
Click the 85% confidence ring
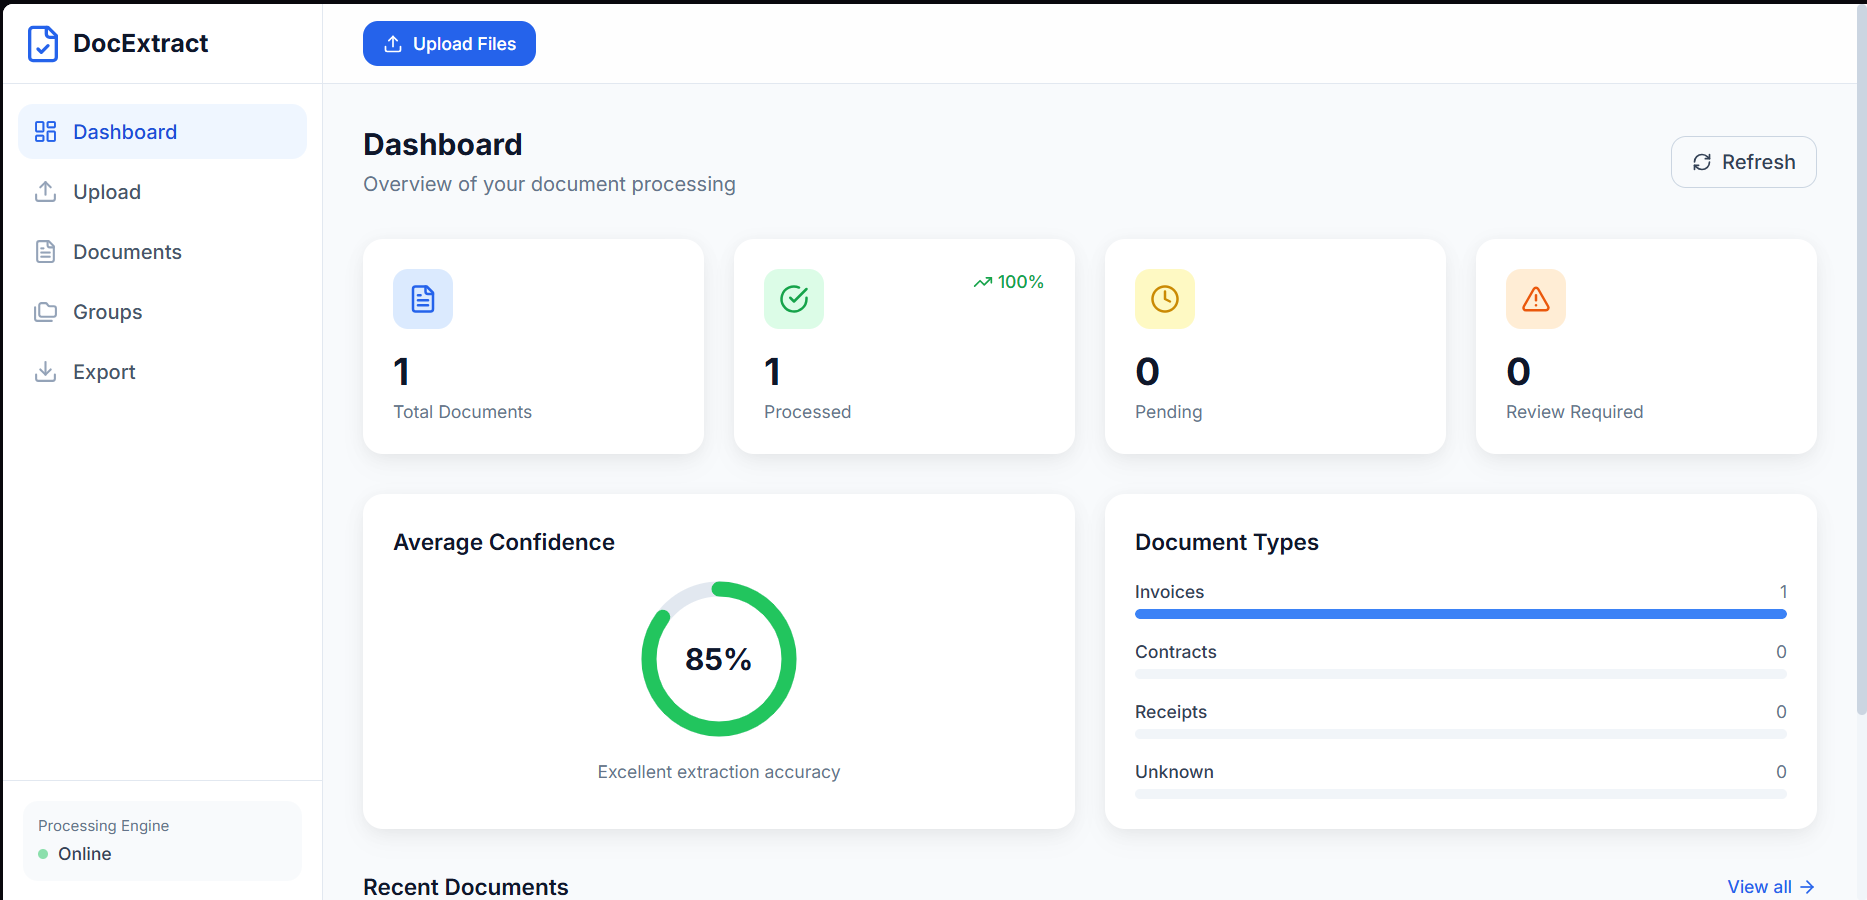click(719, 659)
